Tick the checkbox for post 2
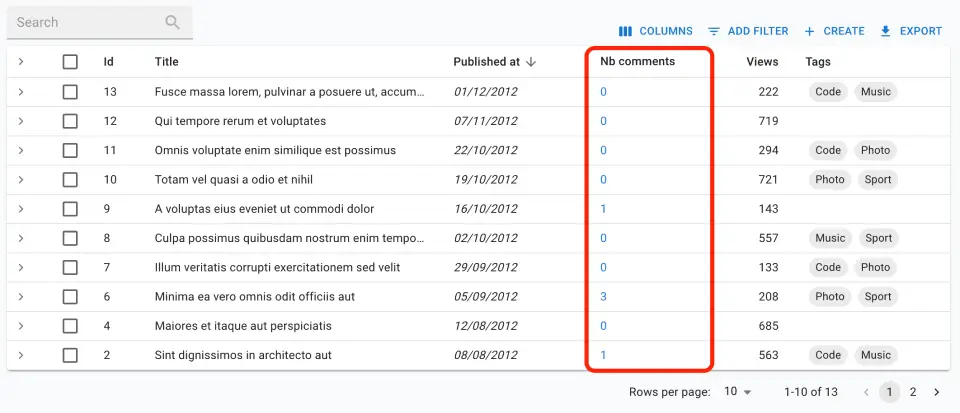 70,355
